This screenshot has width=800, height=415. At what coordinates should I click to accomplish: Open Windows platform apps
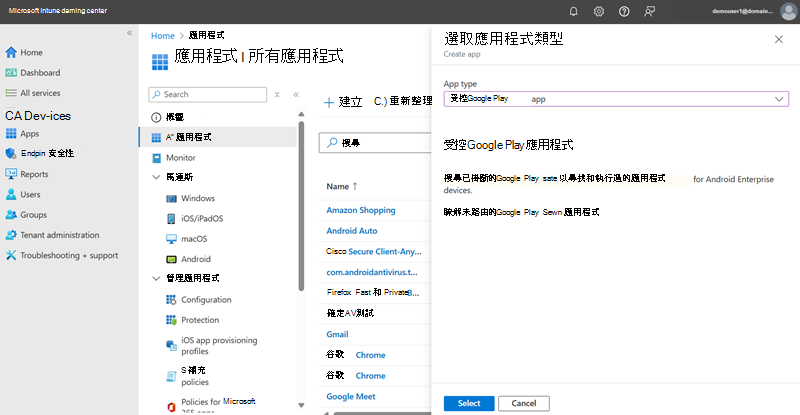(x=198, y=198)
